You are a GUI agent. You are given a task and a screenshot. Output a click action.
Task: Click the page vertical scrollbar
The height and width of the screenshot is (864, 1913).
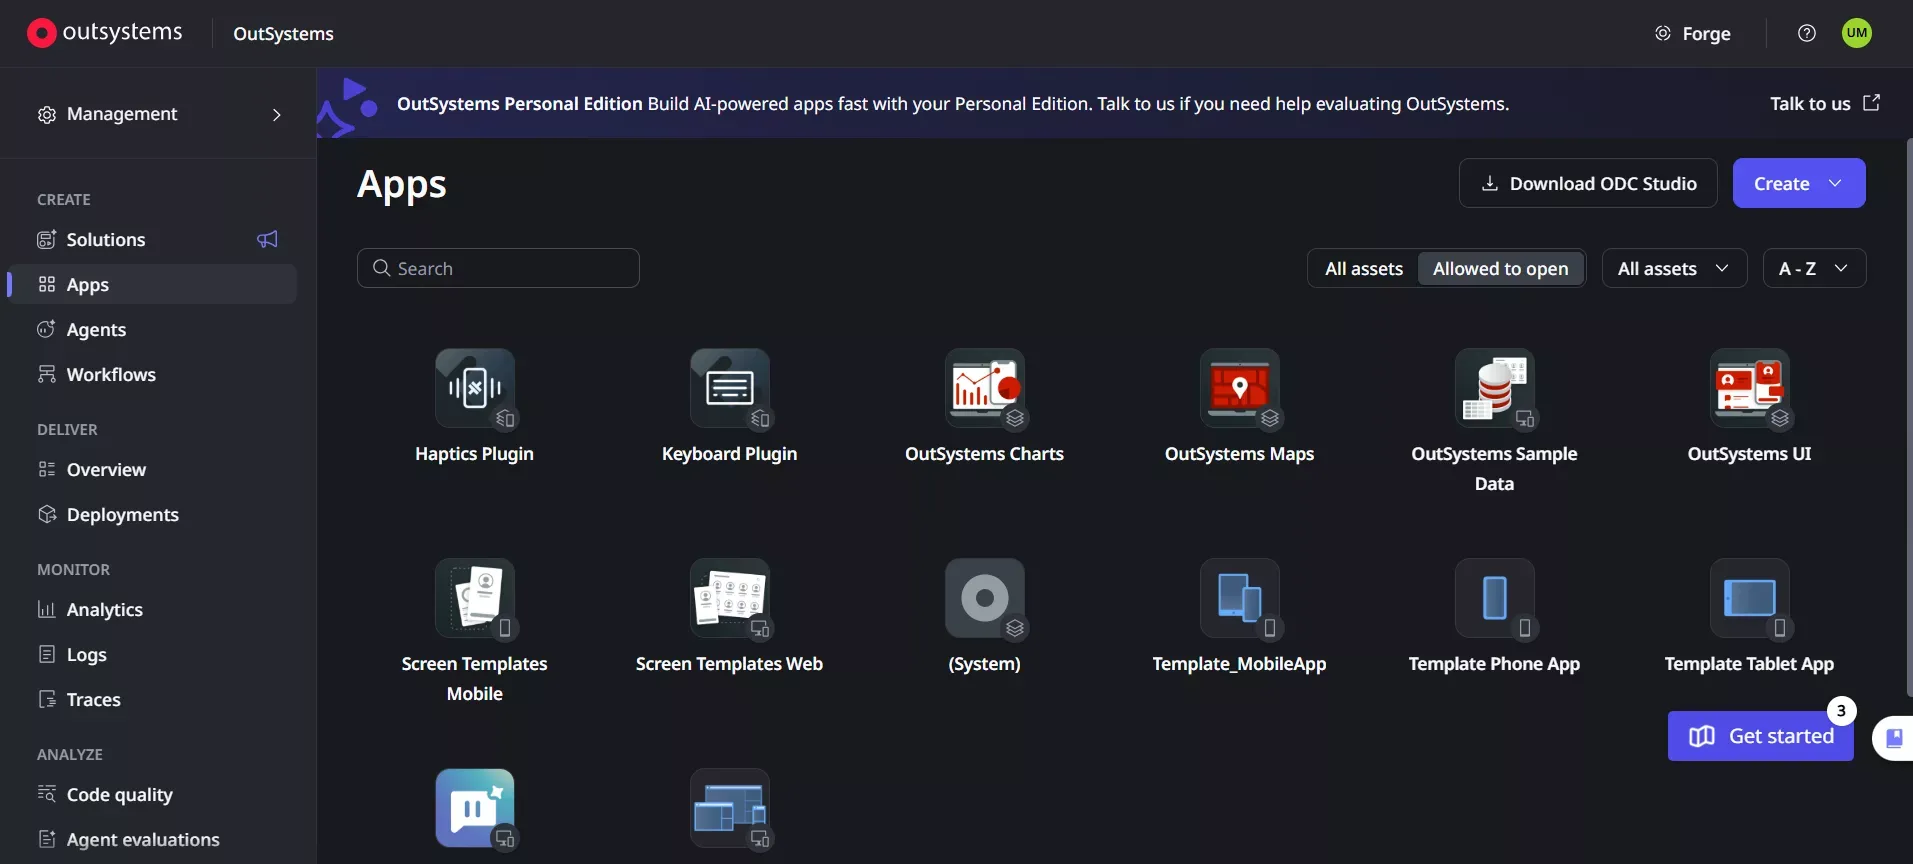pyautogui.click(x=1909, y=418)
